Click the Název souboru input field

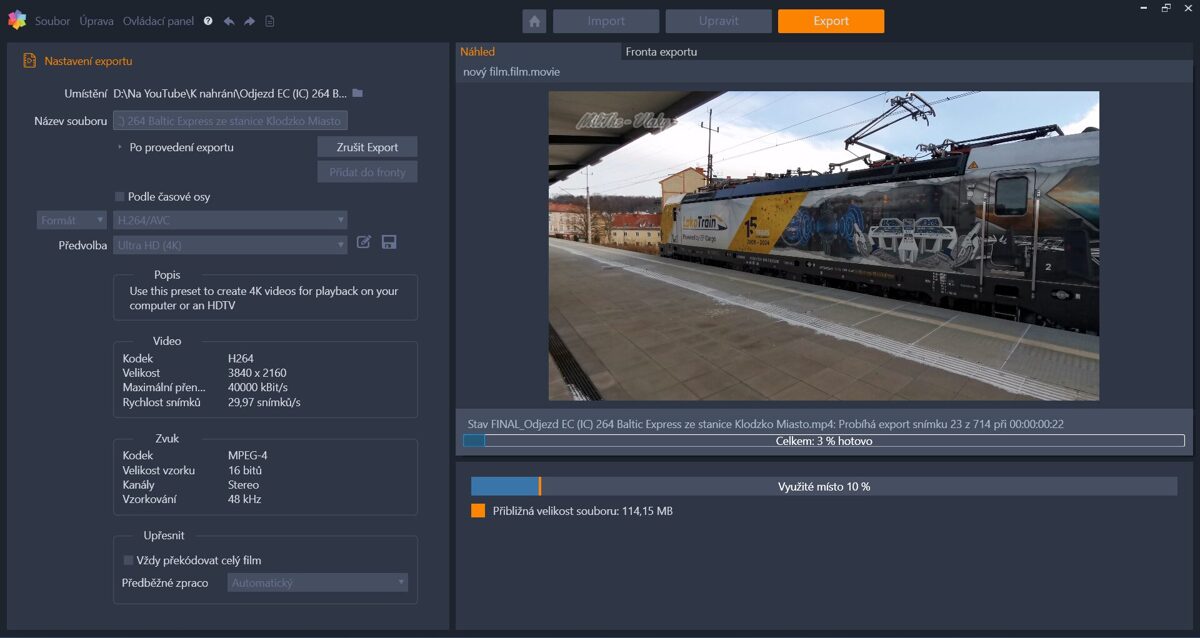pyautogui.click(x=230, y=121)
